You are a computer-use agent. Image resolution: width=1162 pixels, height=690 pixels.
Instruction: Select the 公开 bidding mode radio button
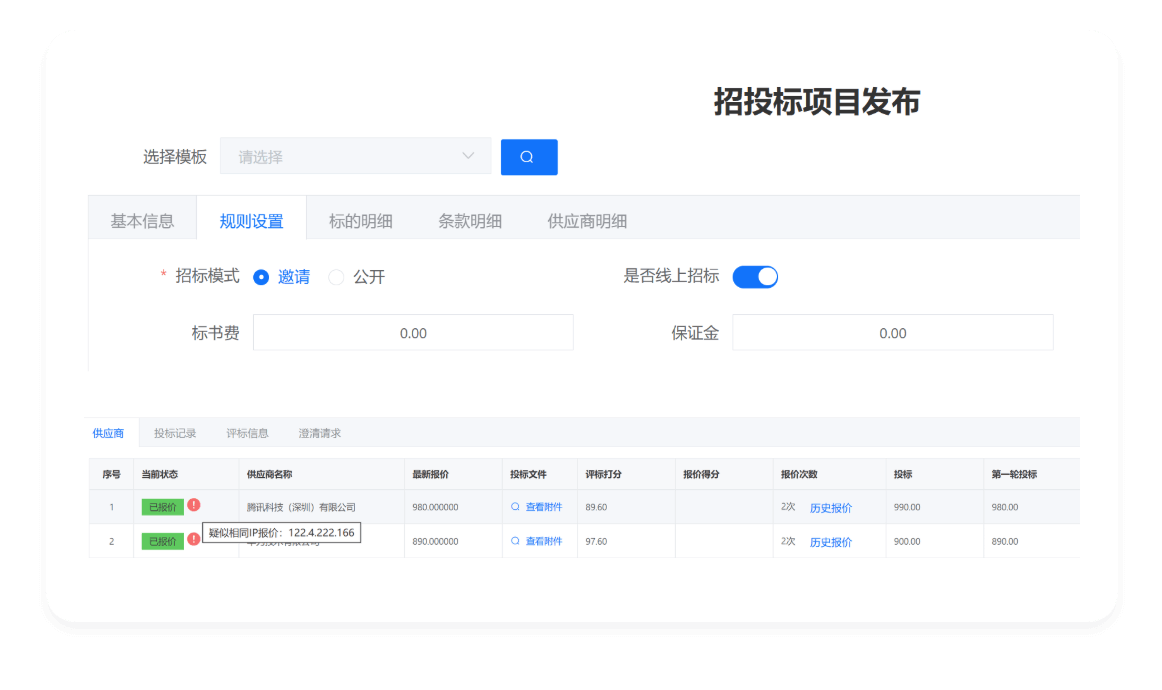(336, 276)
